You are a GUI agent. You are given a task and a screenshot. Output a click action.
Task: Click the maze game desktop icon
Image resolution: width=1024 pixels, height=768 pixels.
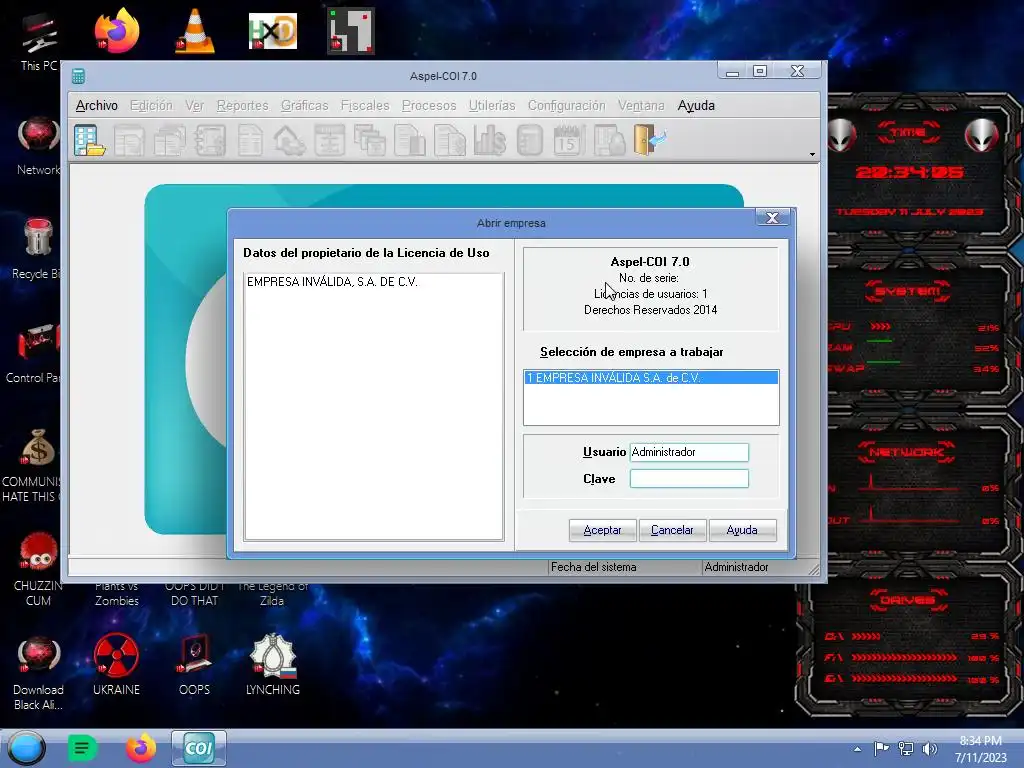click(351, 31)
